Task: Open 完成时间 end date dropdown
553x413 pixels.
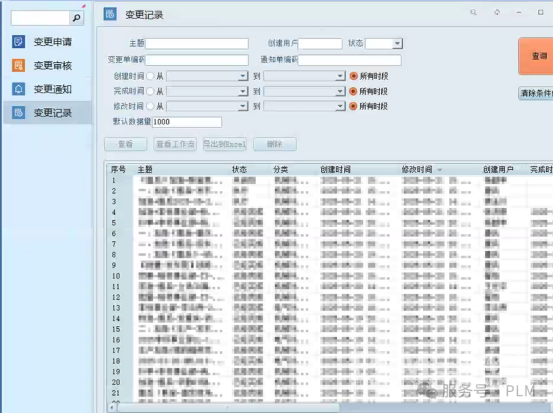Action: [x=340, y=91]
